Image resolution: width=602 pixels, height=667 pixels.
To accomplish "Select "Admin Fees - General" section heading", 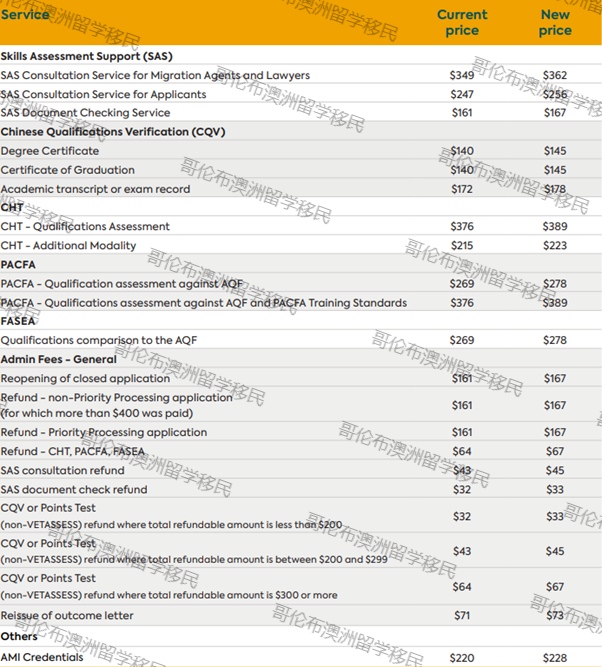I will coord(59,359).
